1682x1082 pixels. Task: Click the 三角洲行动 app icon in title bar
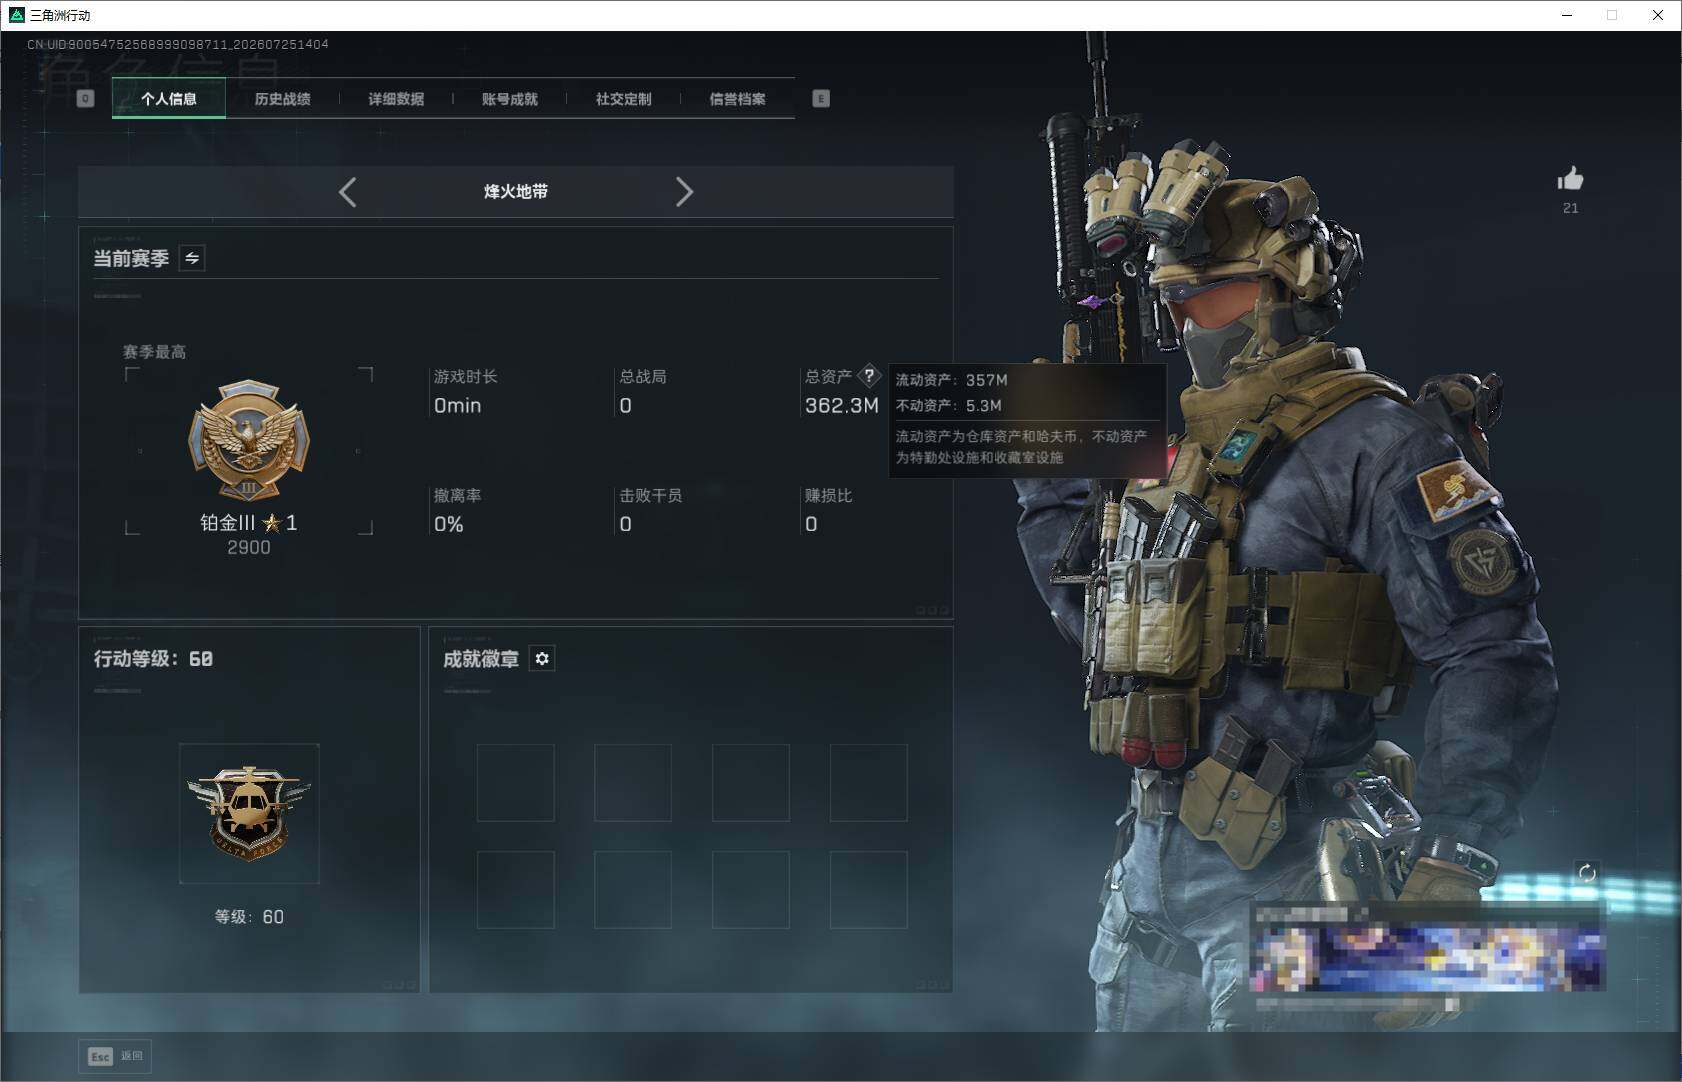coord(16,15)
